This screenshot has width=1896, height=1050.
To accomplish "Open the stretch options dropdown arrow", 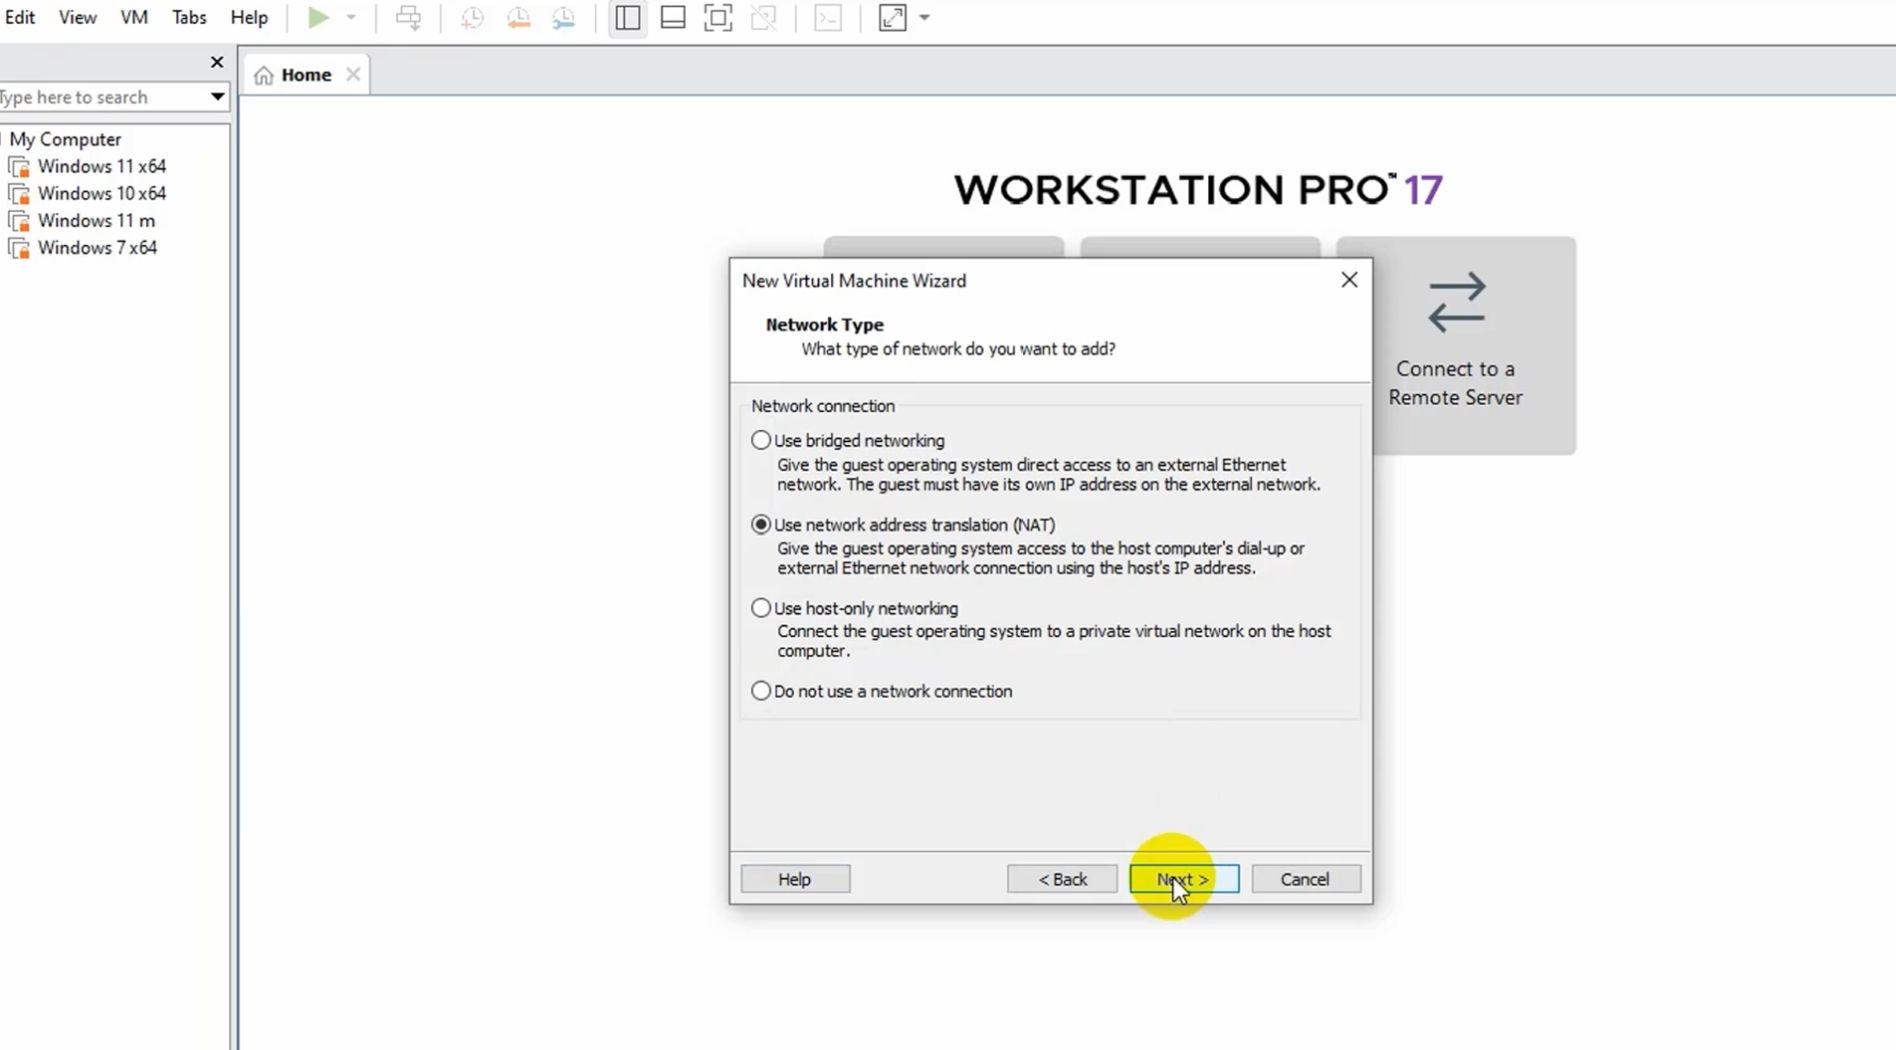I will tap(925, 18).
